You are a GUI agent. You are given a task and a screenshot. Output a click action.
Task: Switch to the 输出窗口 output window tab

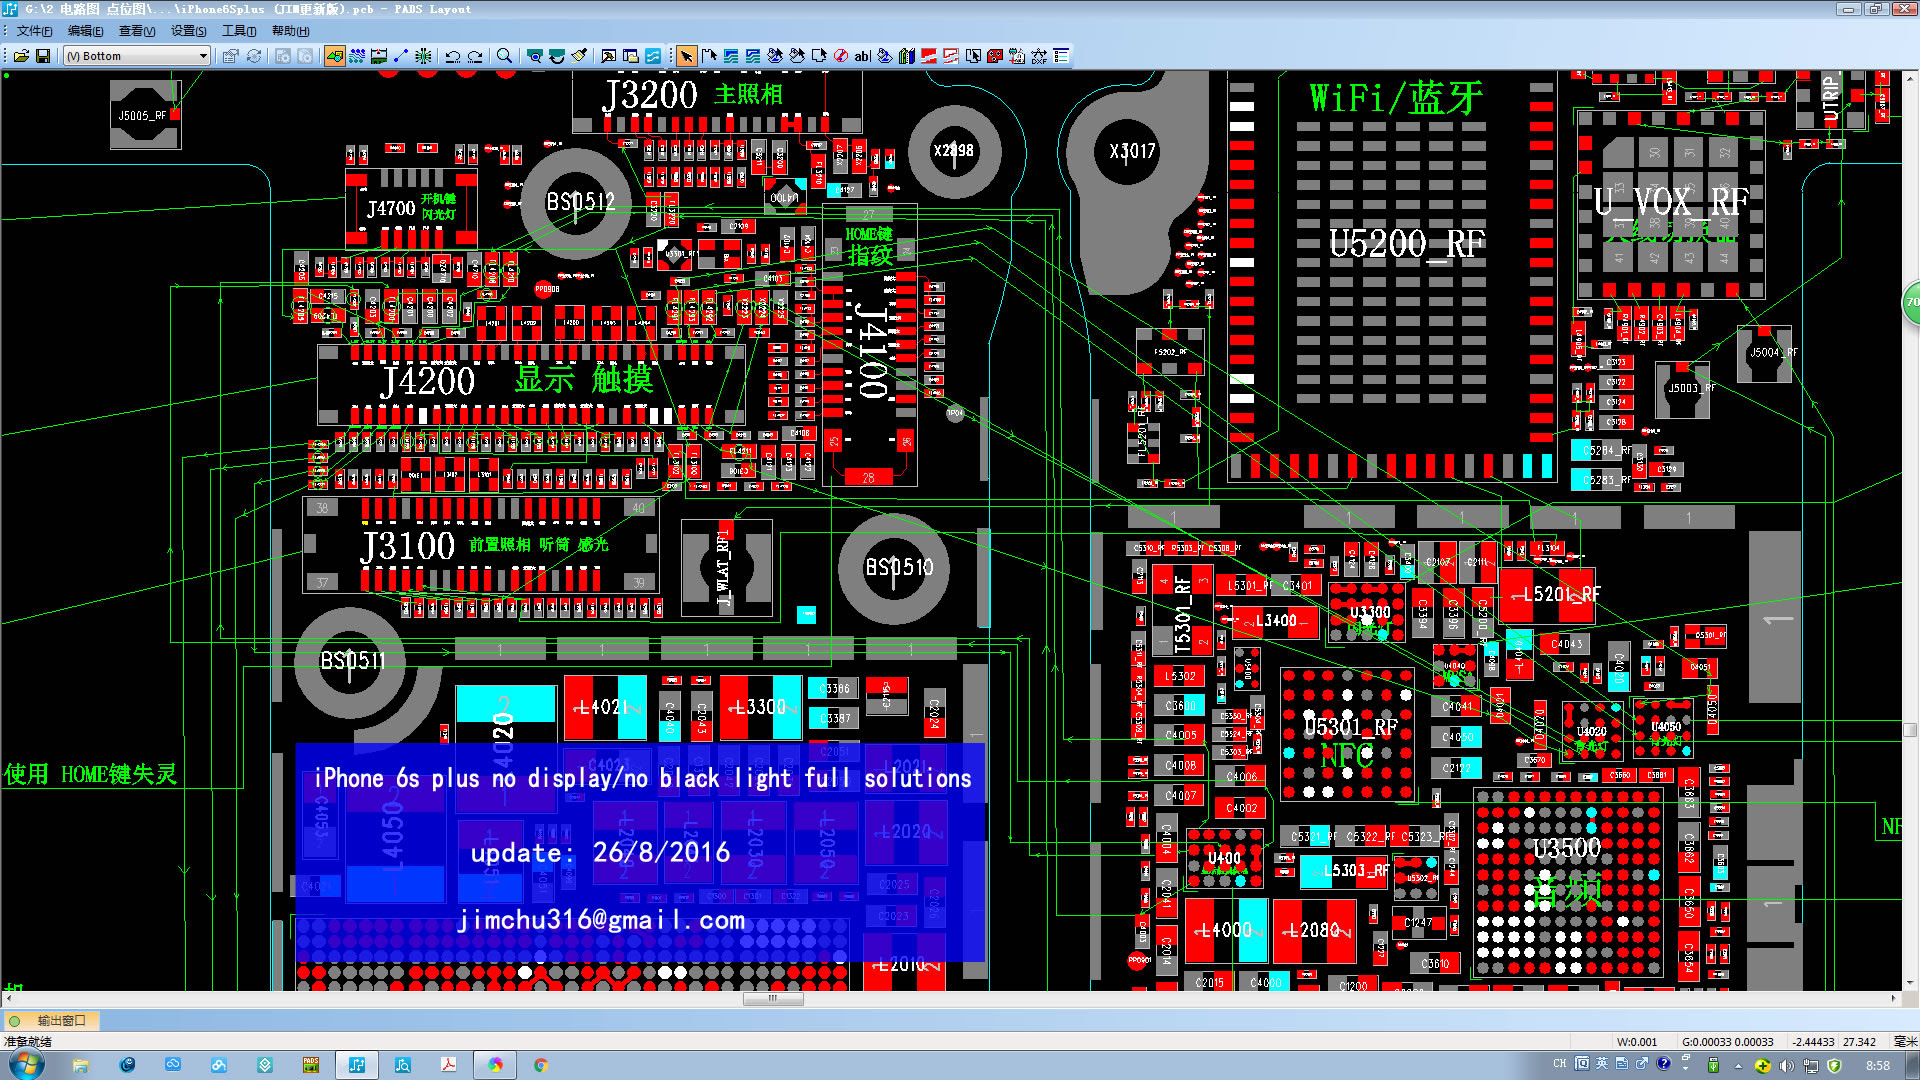pyautogui.click(x=52, y=1021)
